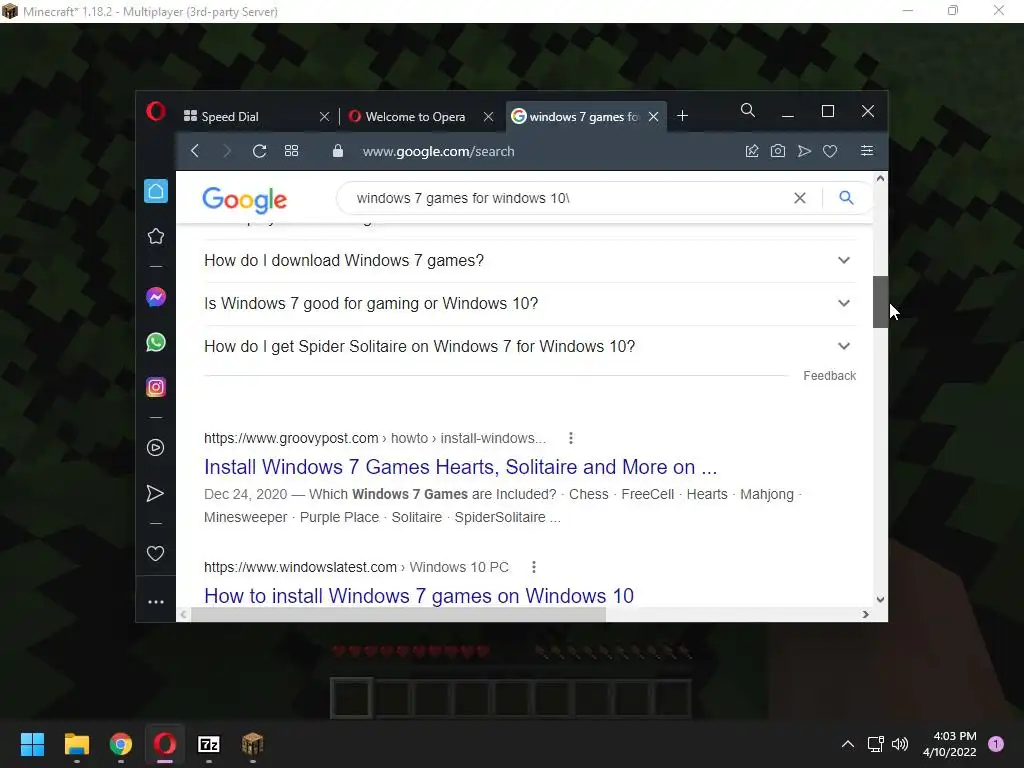Select first Minecraft hotbar slot
The width and height of the screenshot is (1024, 768).
351,698
